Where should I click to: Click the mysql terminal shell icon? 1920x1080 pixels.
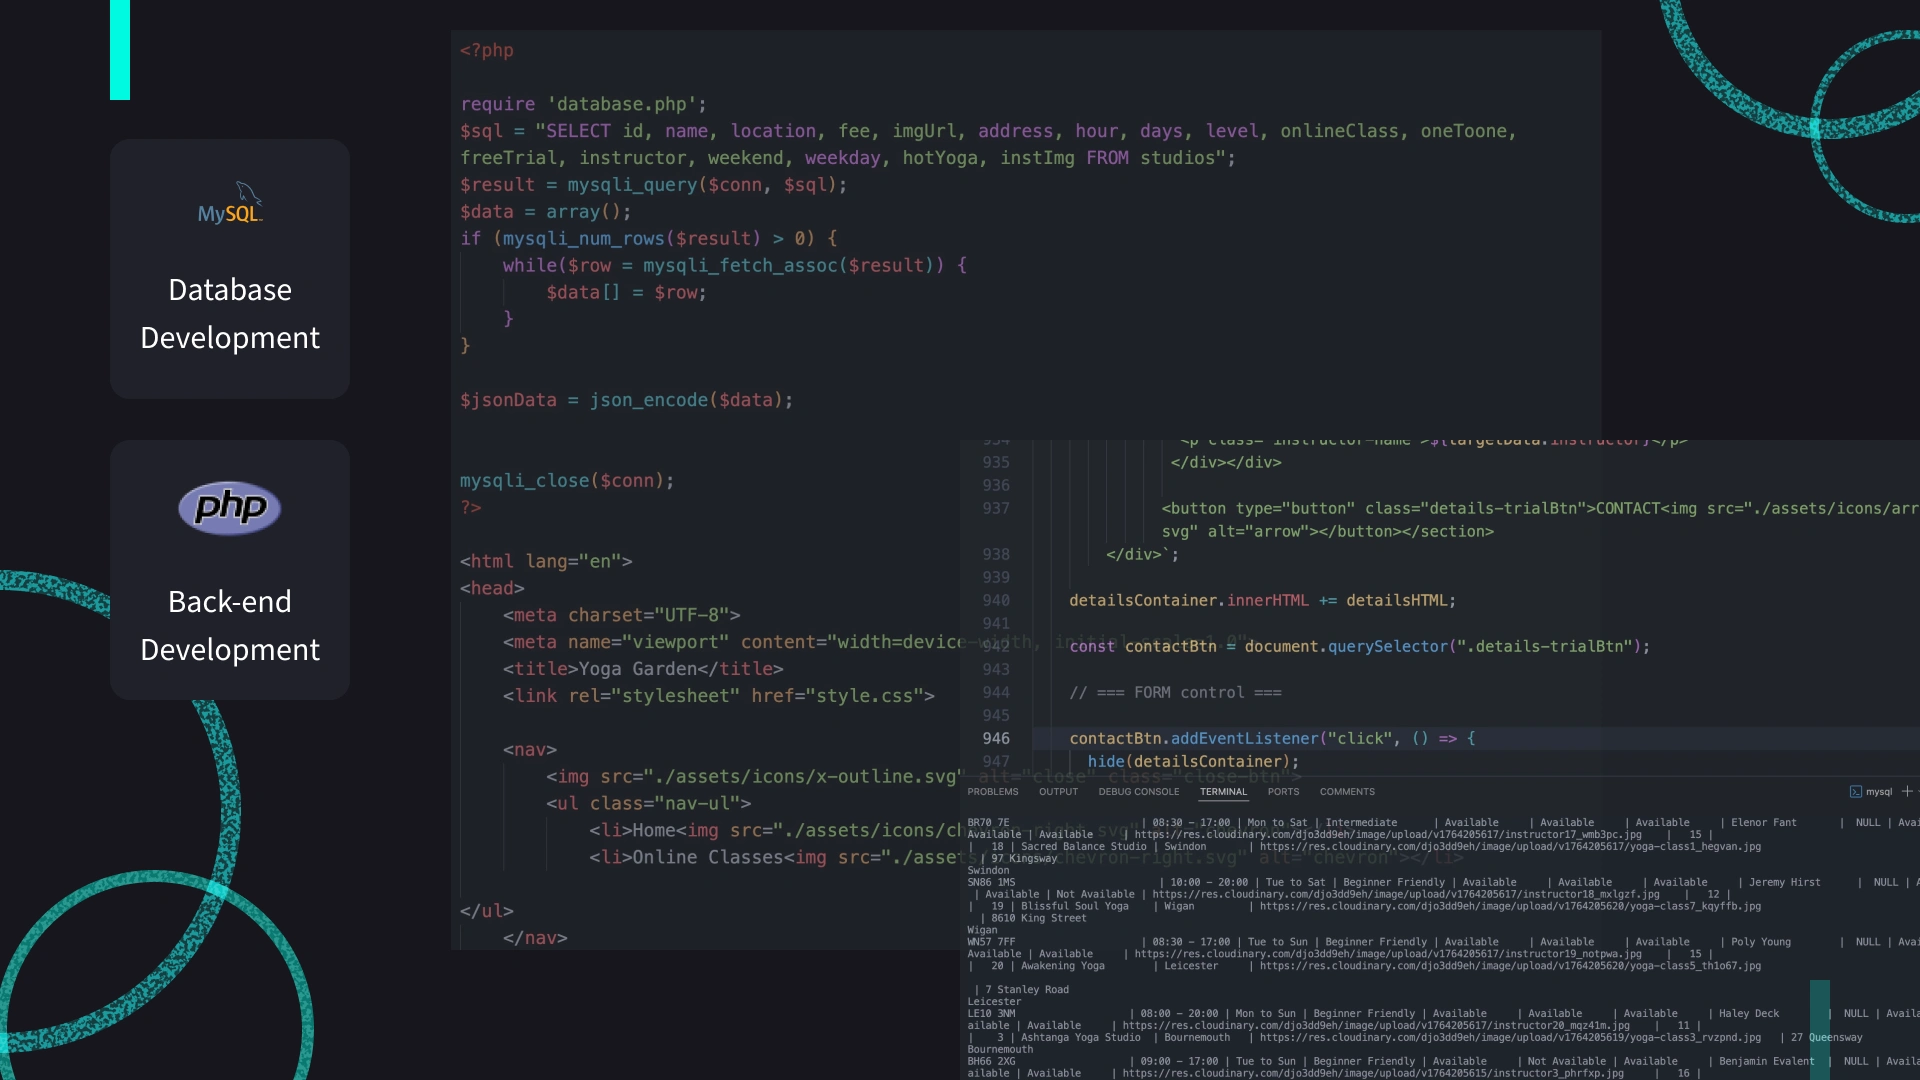[1856, 792]
